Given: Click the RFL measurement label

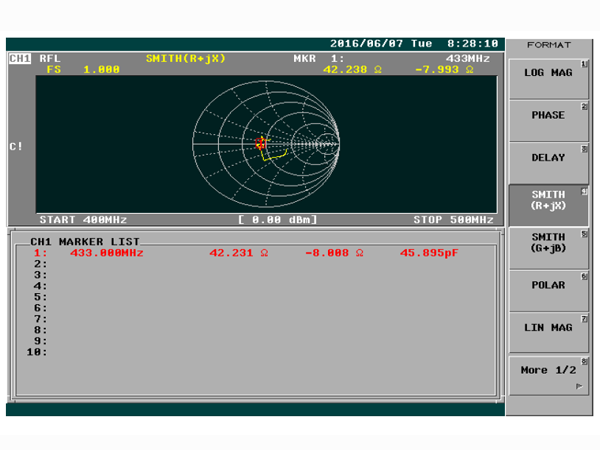Looking at the screenshot, I should point(50,59).
